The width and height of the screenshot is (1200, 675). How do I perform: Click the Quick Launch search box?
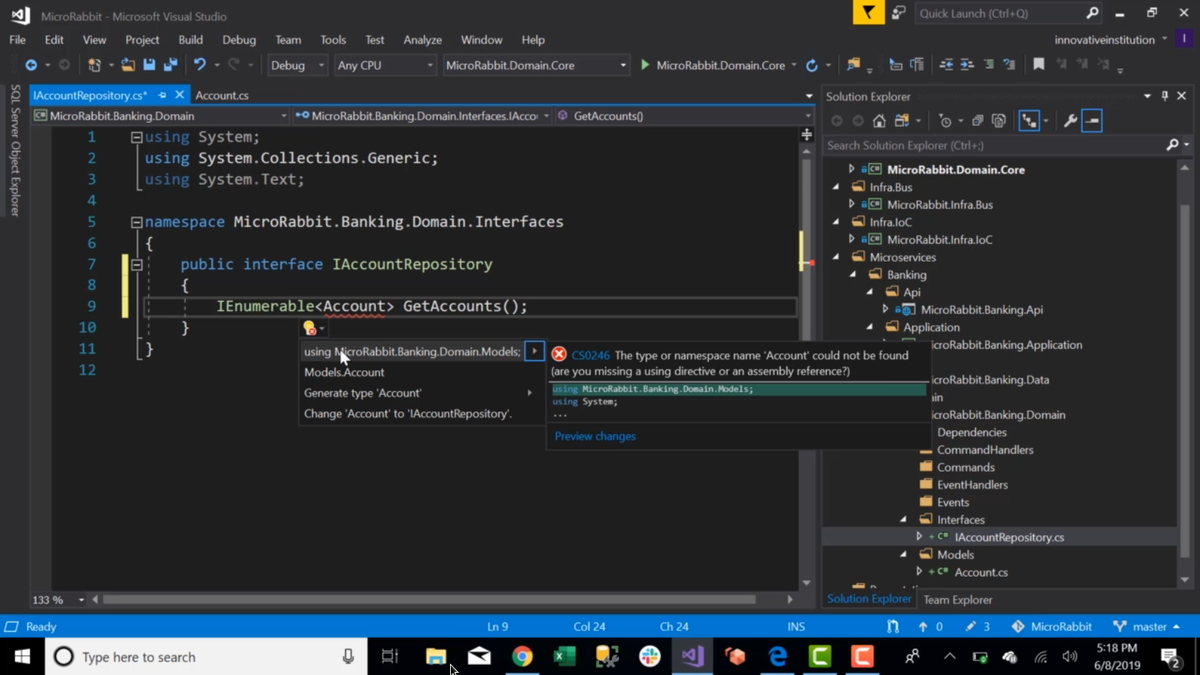pos(1008,13)
